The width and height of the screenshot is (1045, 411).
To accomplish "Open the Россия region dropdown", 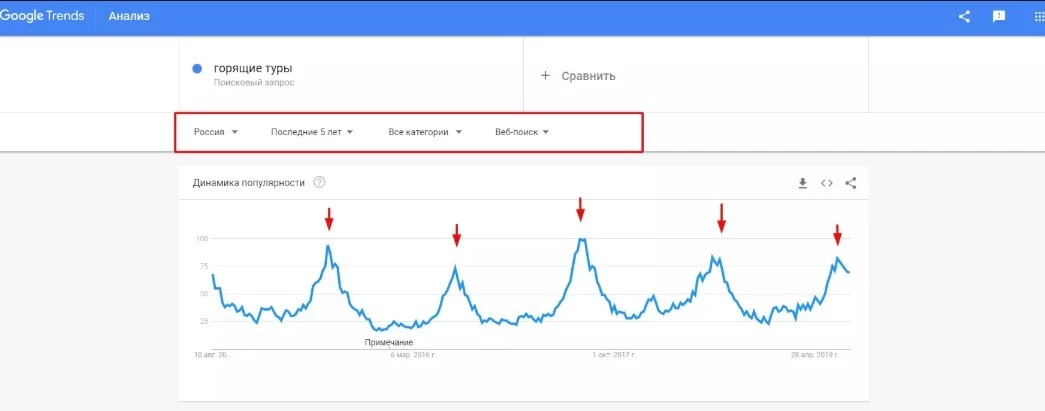I will [x=216, y=132].
